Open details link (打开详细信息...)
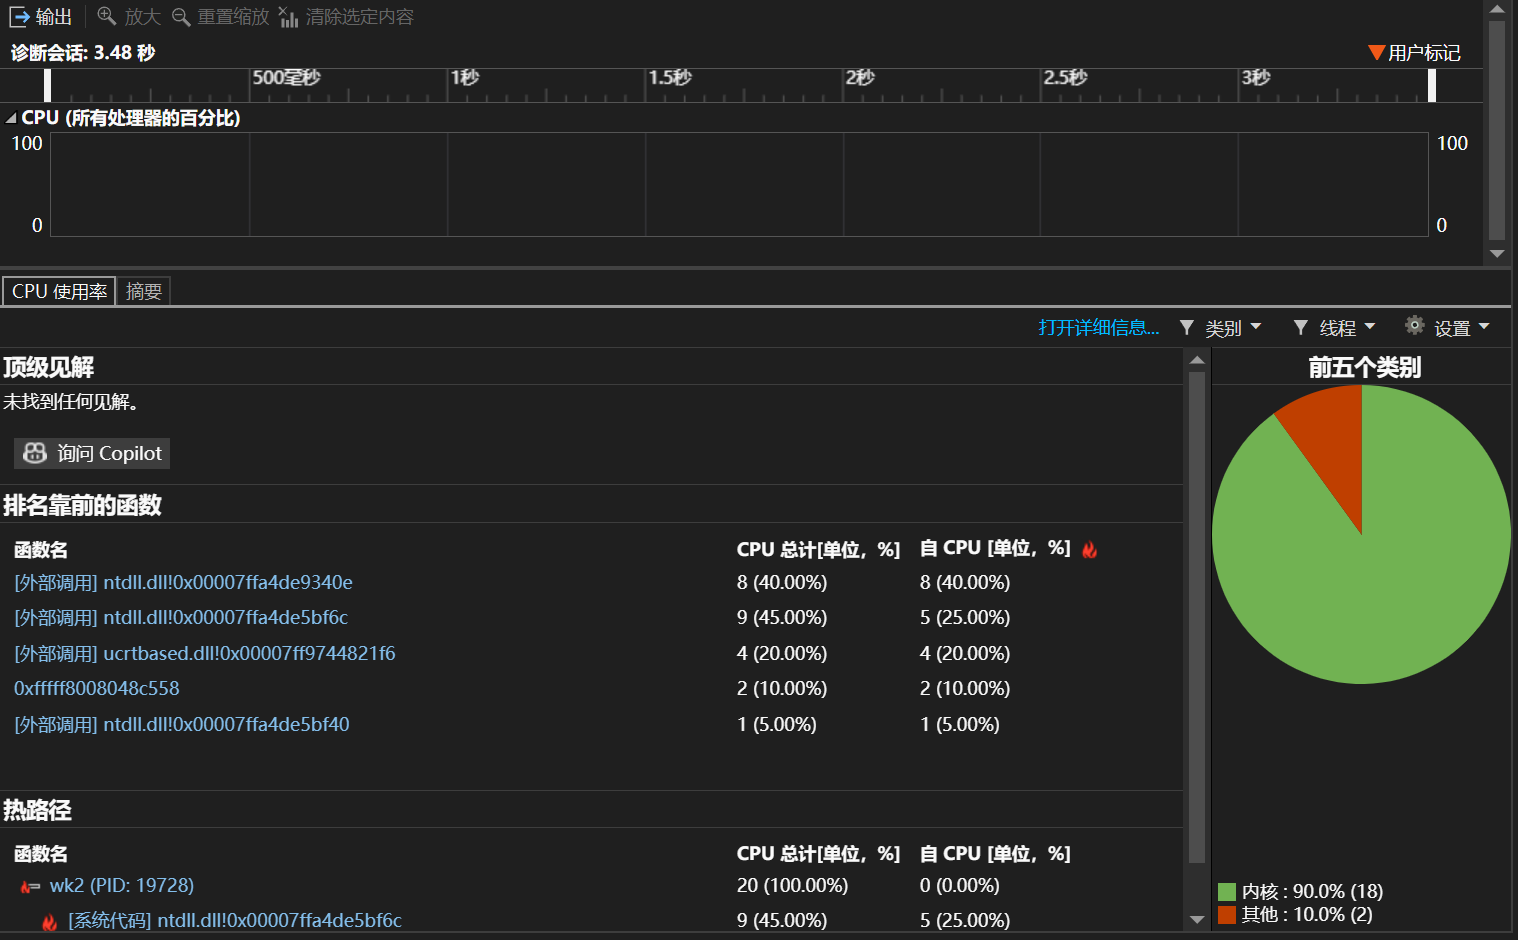The image size is (1518, 940). point(1098,328)
